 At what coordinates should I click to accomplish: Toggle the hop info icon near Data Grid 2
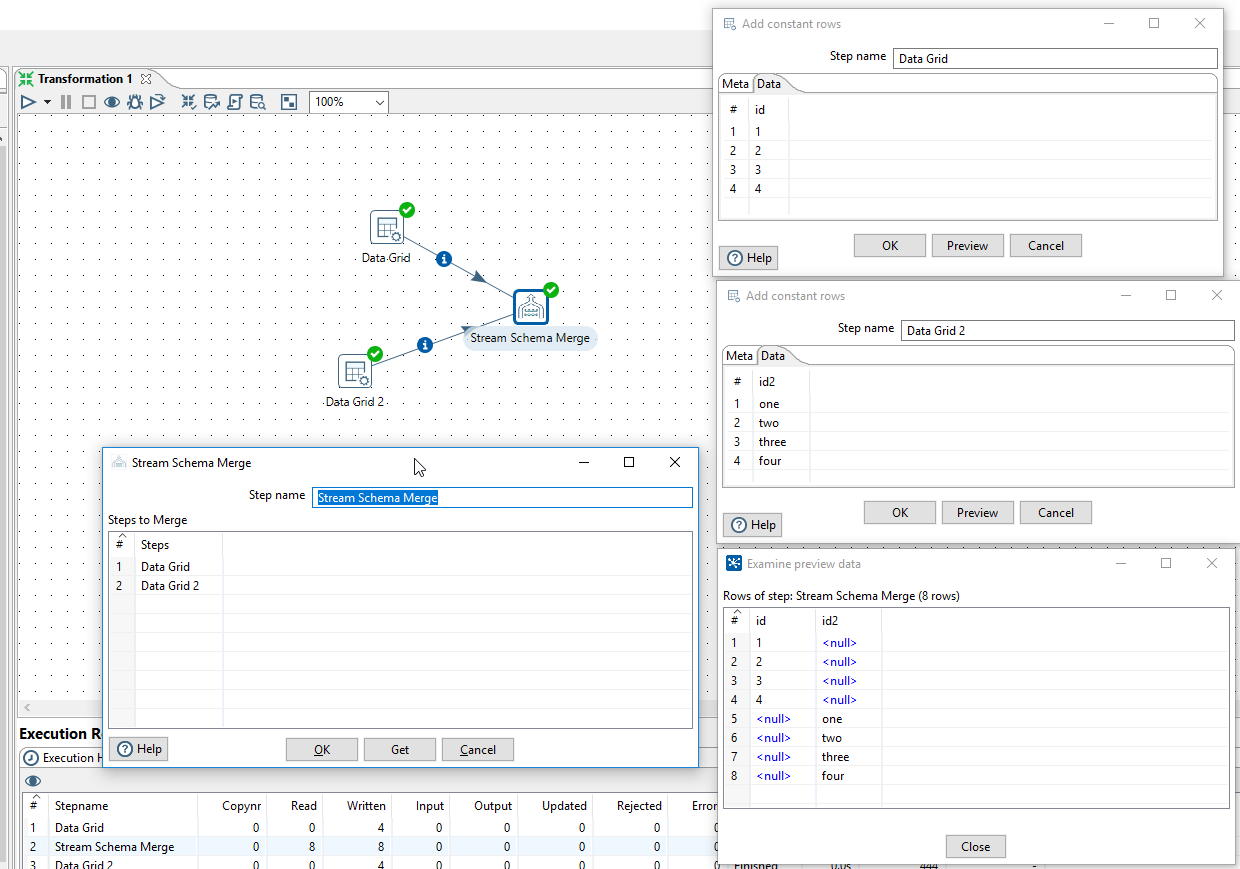(425, 345)
